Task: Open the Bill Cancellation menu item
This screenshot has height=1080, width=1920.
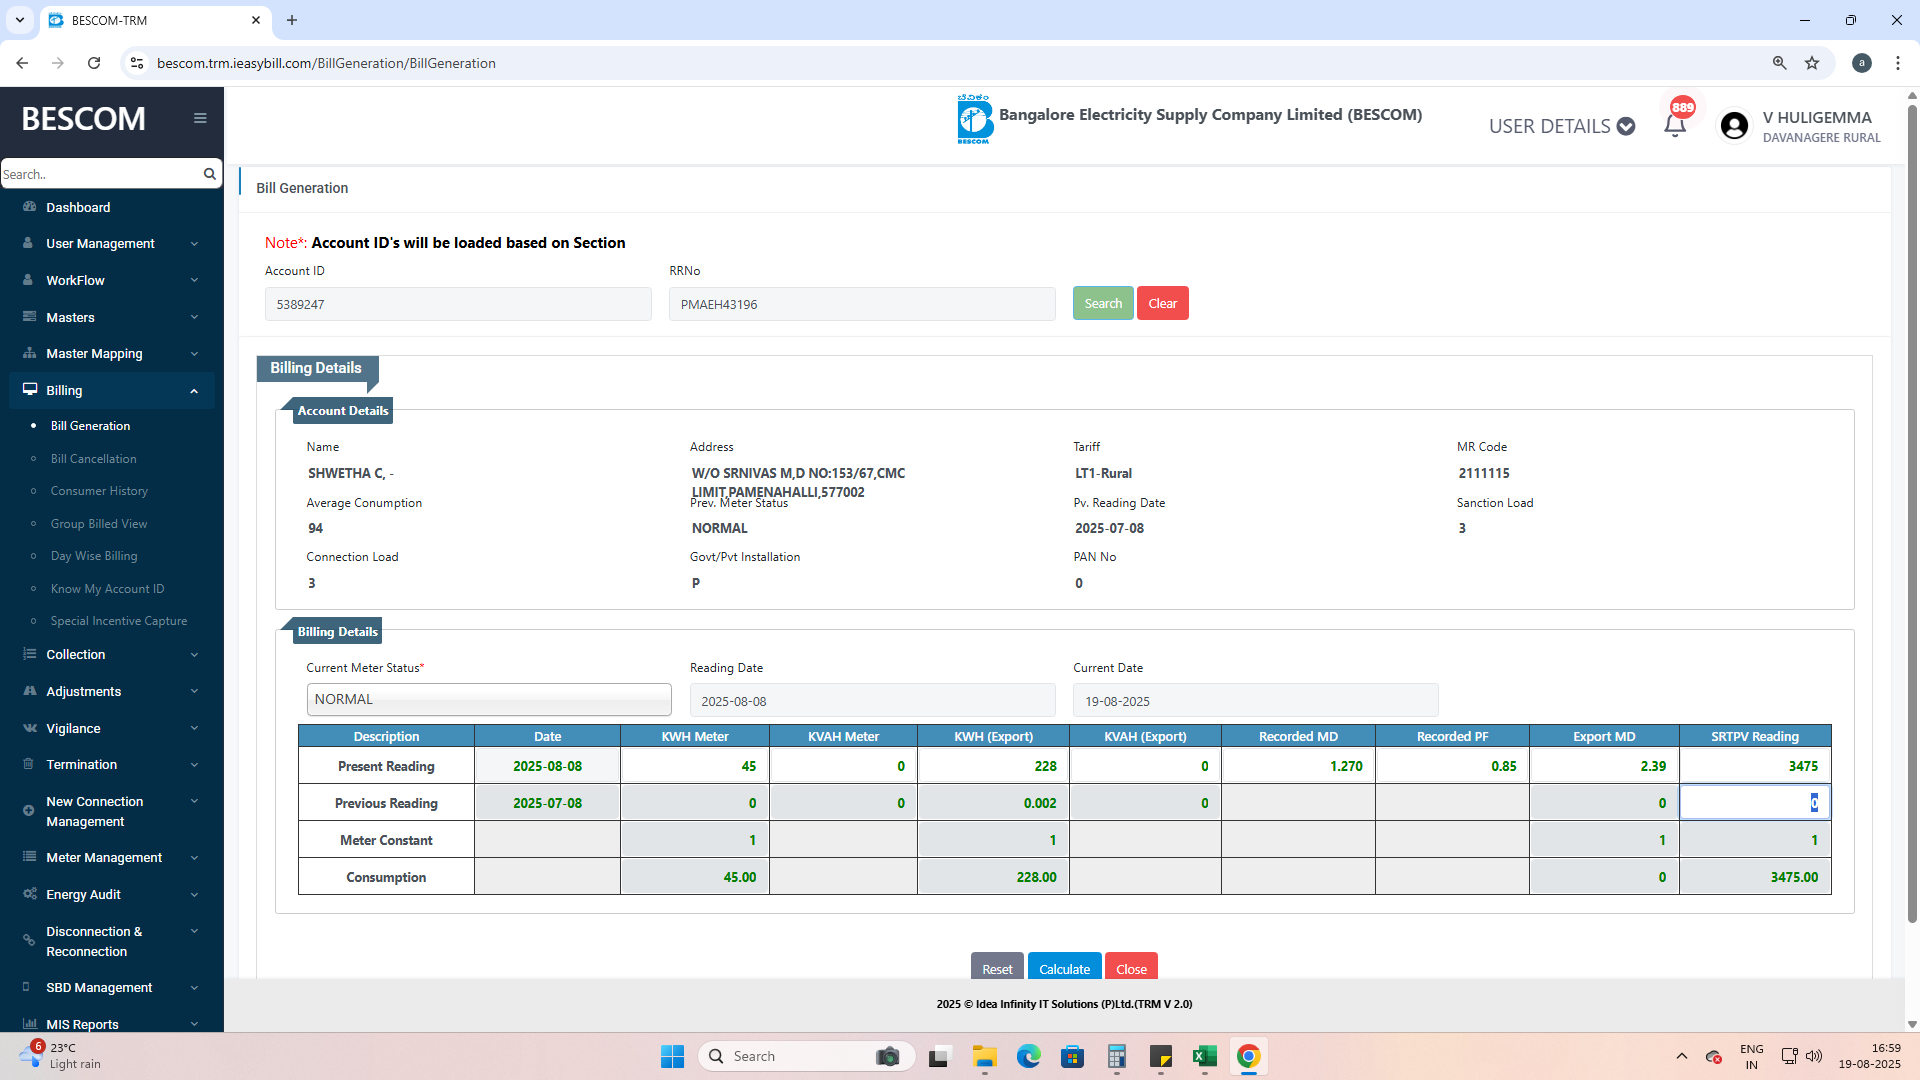Action: point(93,458)
